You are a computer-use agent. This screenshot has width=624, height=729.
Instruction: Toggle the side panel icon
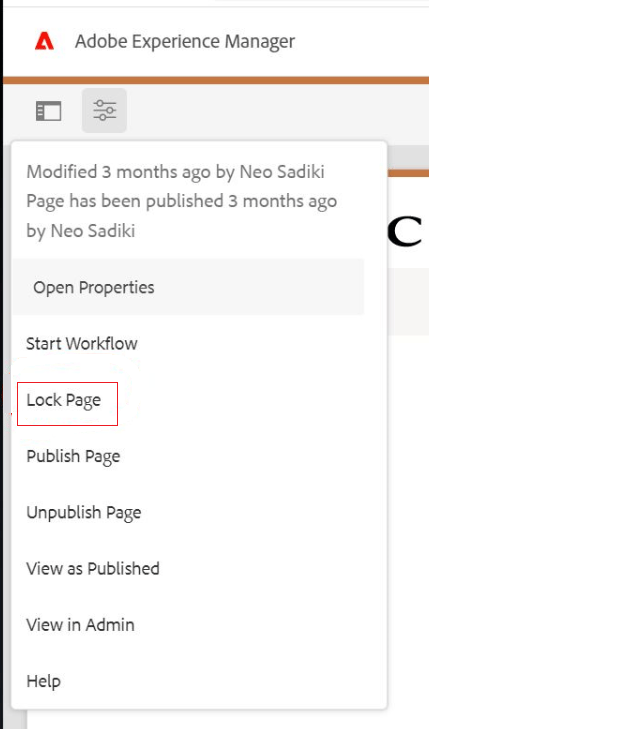click(x=48, y=111)
